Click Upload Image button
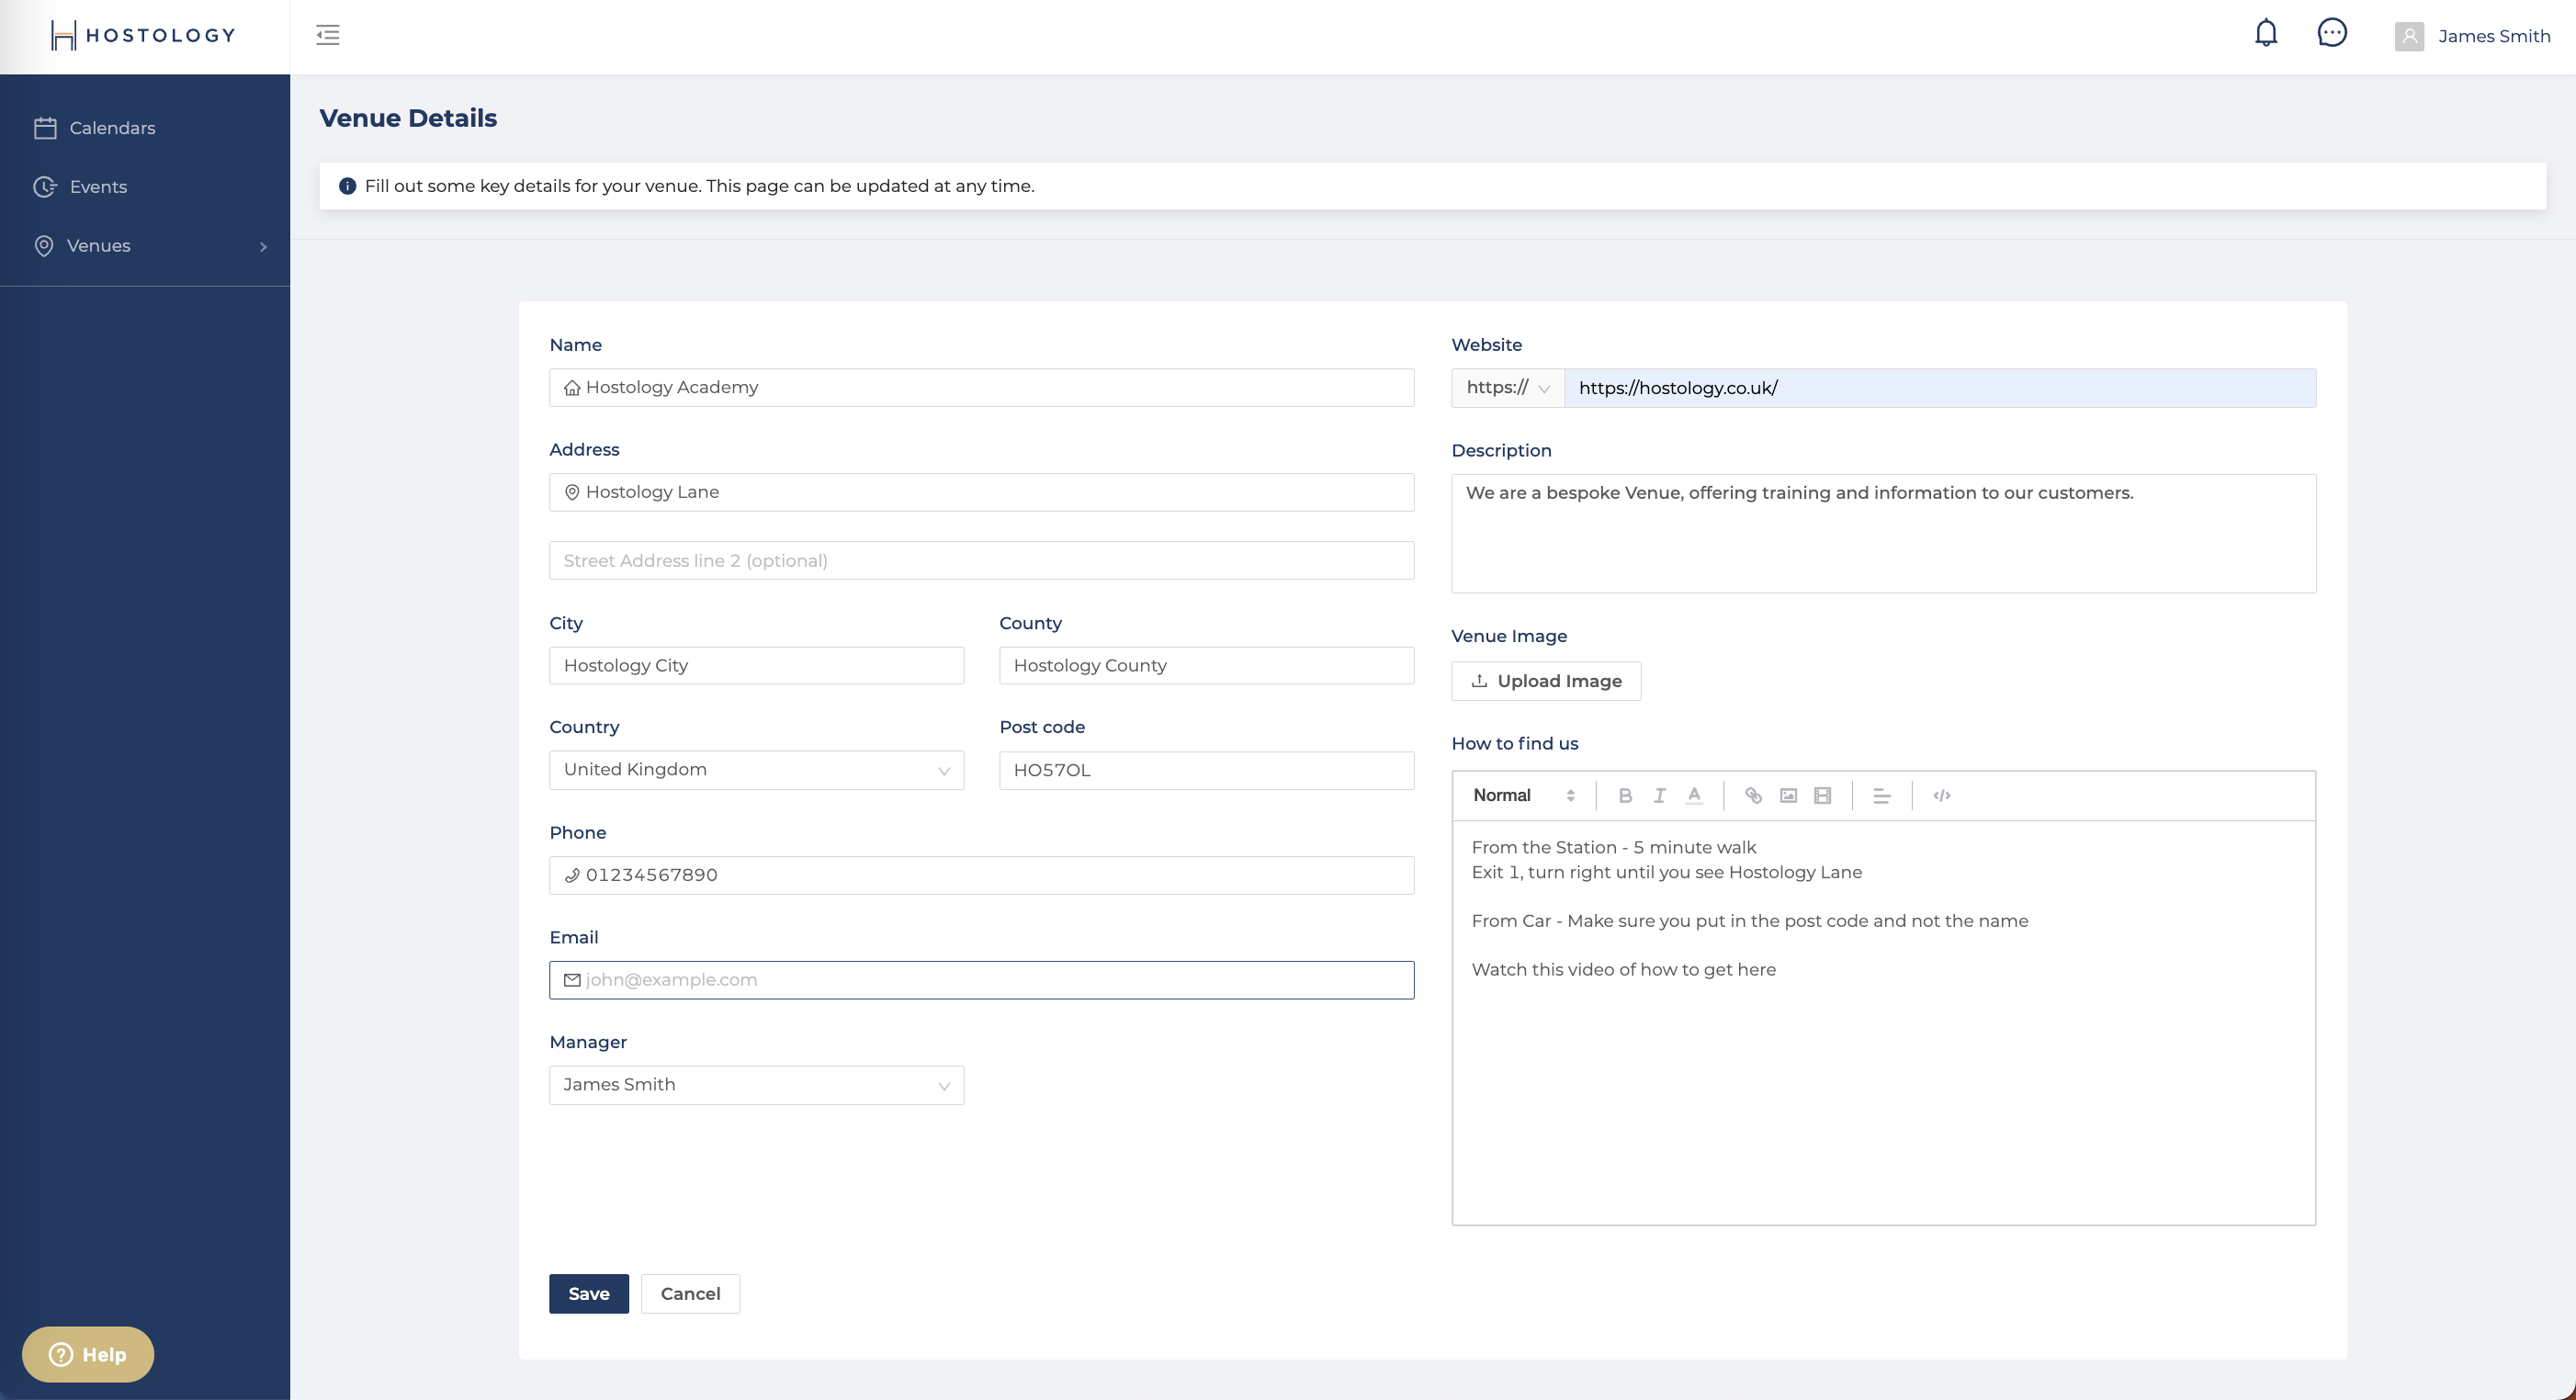Viewport: 2576px width, 1400px height. click(x=1546, y=681)
